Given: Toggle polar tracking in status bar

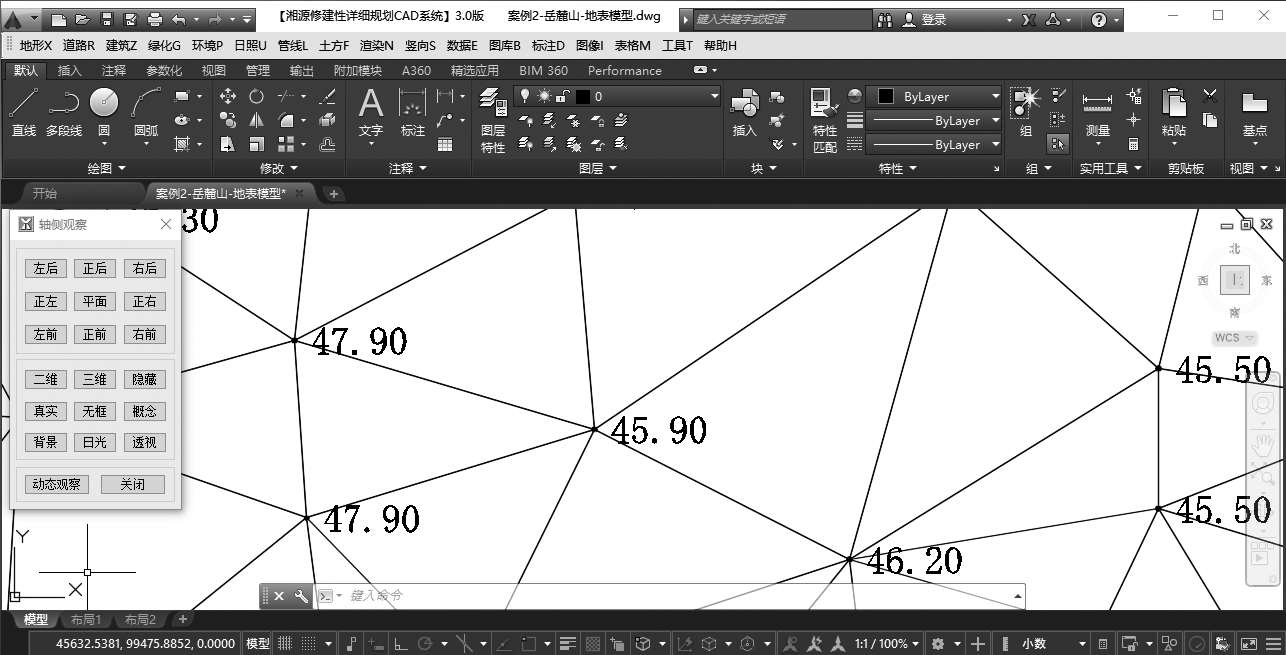Looking at the screenshot, I should [424, 643].
